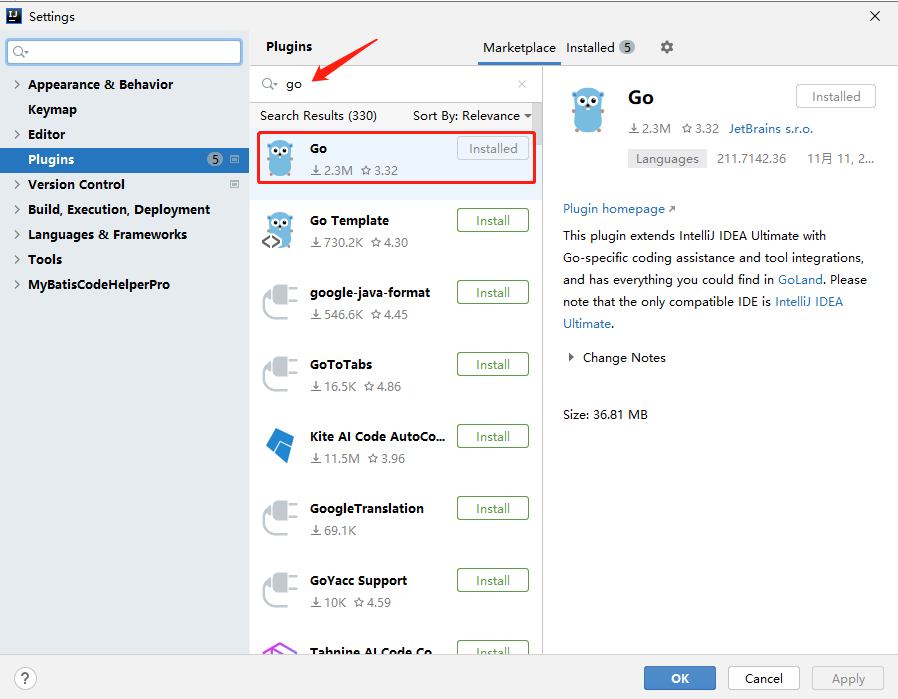Expand the Change Notes section
The width and height of the screenshot is (898, 699).
click(x=571, y=357)
